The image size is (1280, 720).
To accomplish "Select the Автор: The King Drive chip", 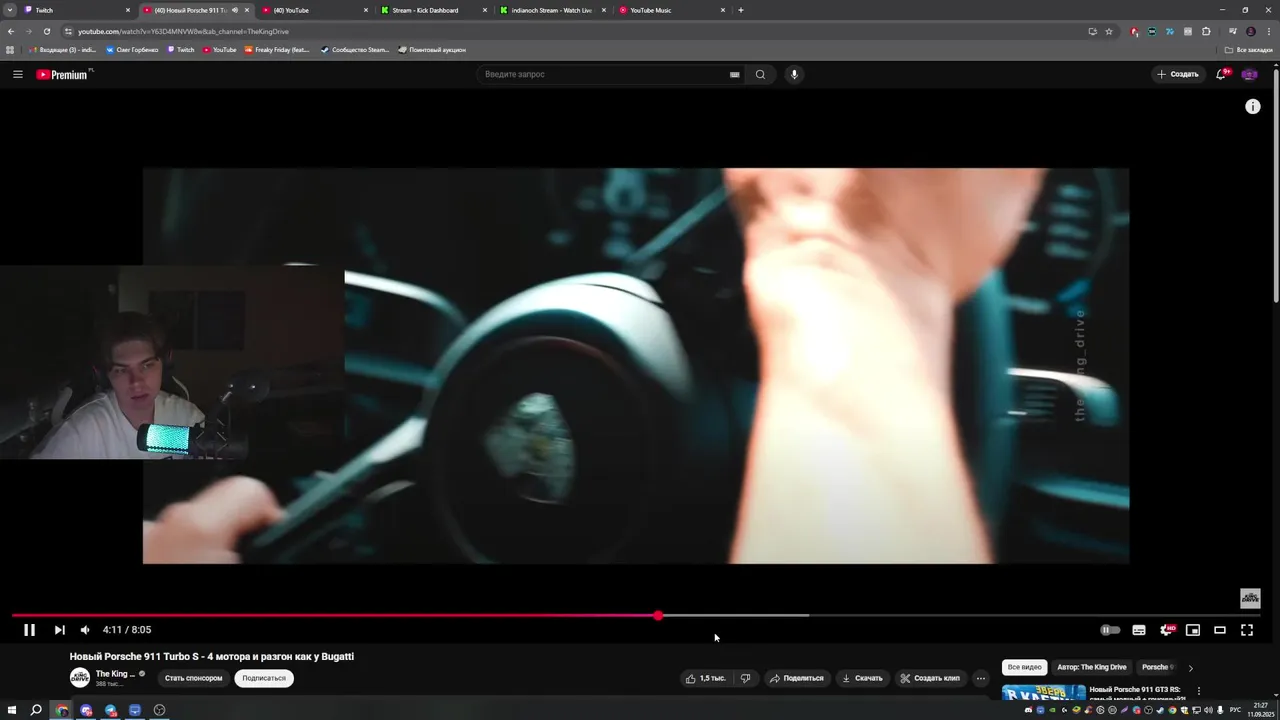I will coord(1092,667).
